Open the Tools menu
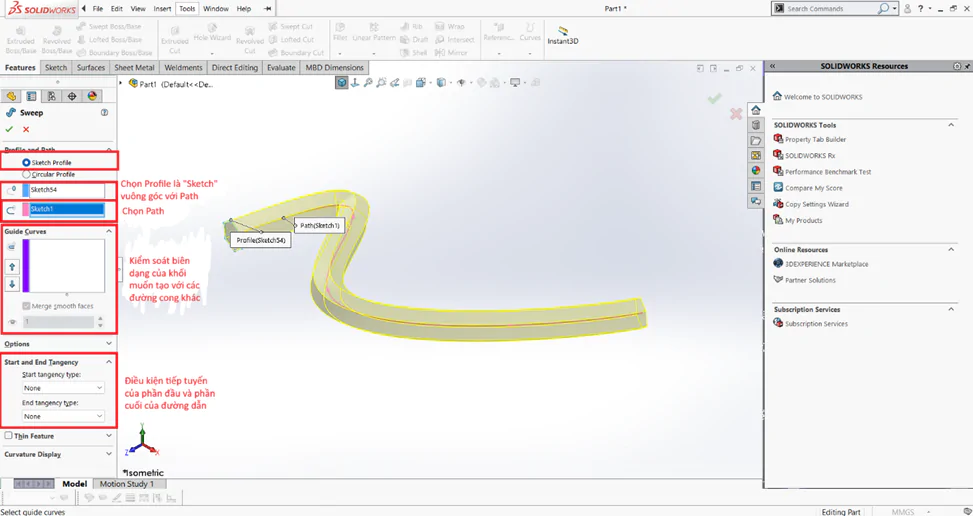 (187, 9)
